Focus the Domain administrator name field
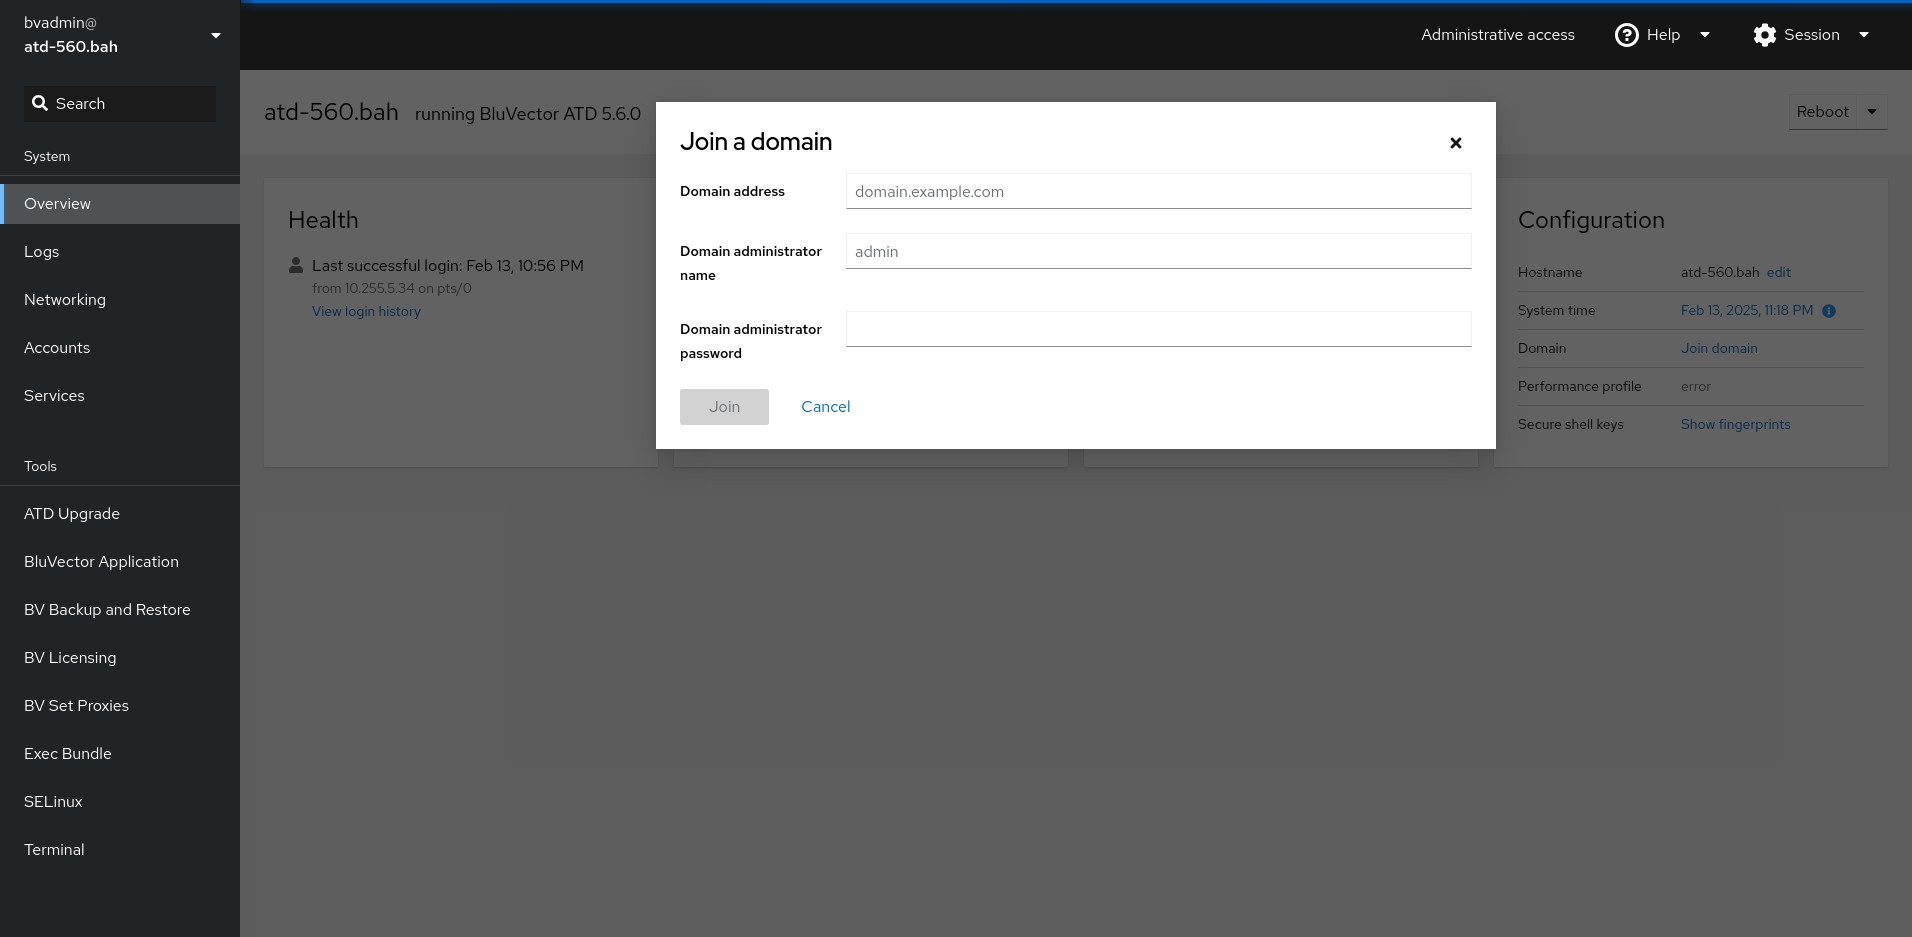This screenshot has height=937, width=1912. (1158, 251)
